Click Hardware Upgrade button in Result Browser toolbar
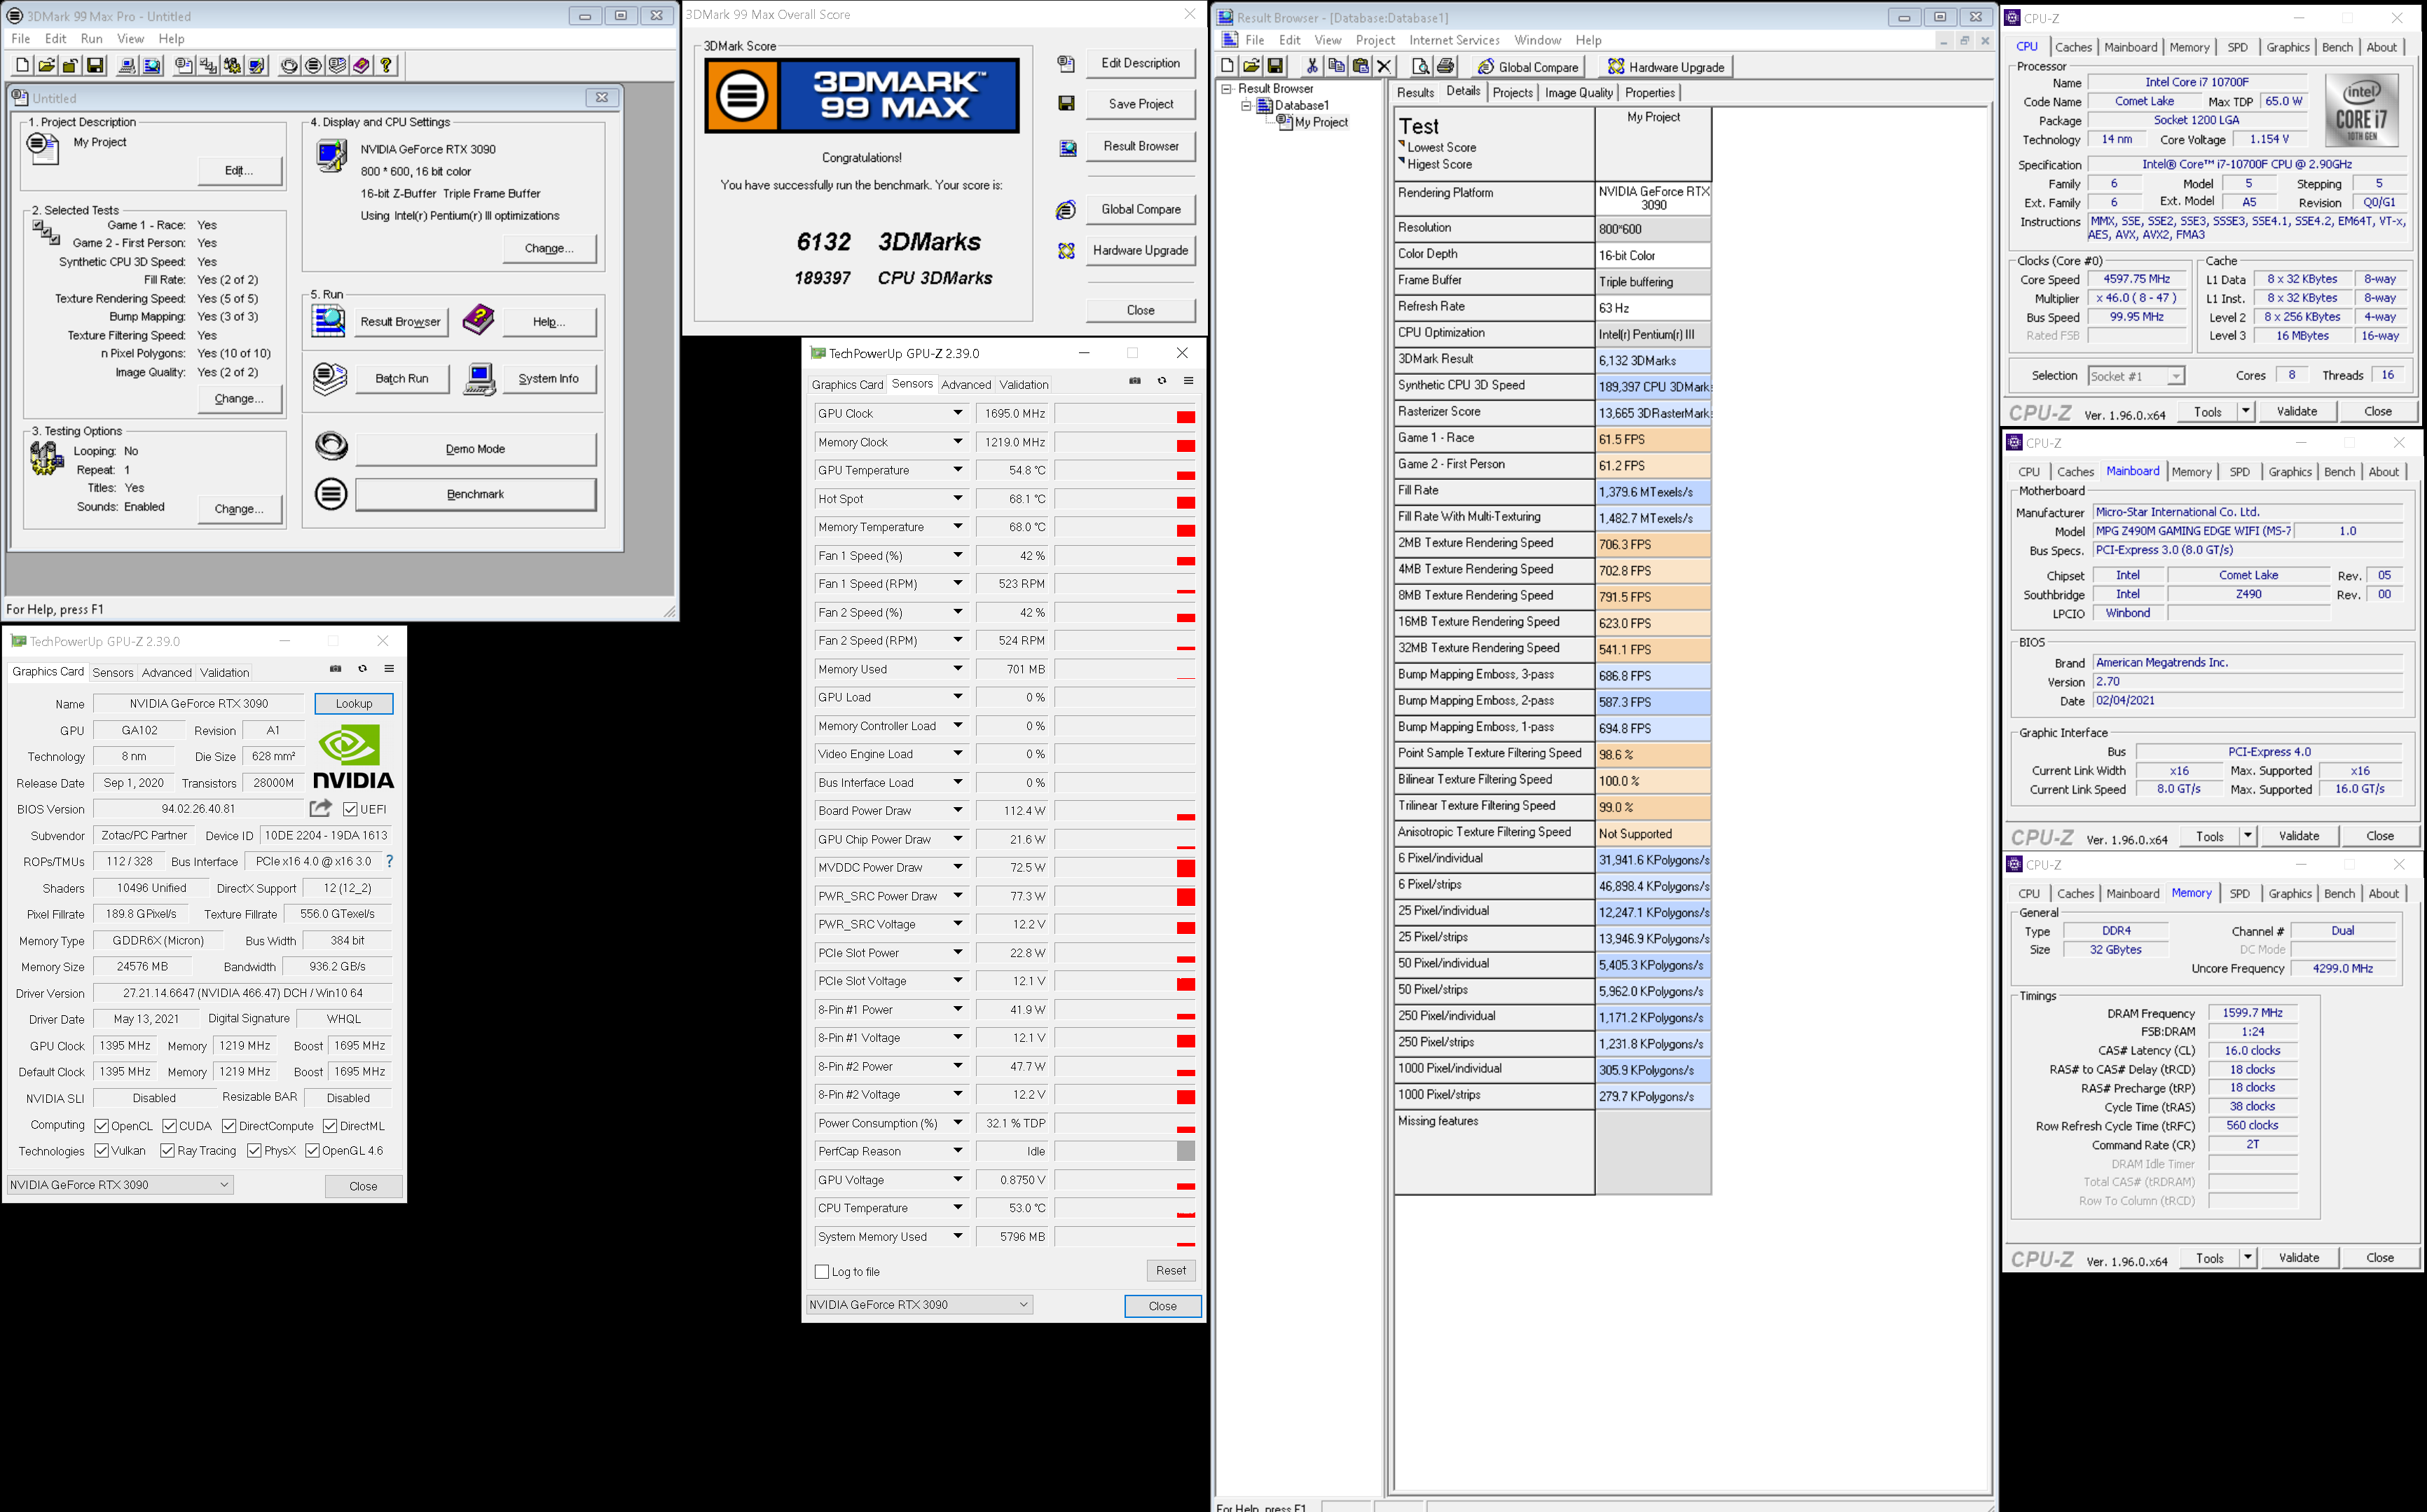2427x1512 pixels. point(1666,67)
